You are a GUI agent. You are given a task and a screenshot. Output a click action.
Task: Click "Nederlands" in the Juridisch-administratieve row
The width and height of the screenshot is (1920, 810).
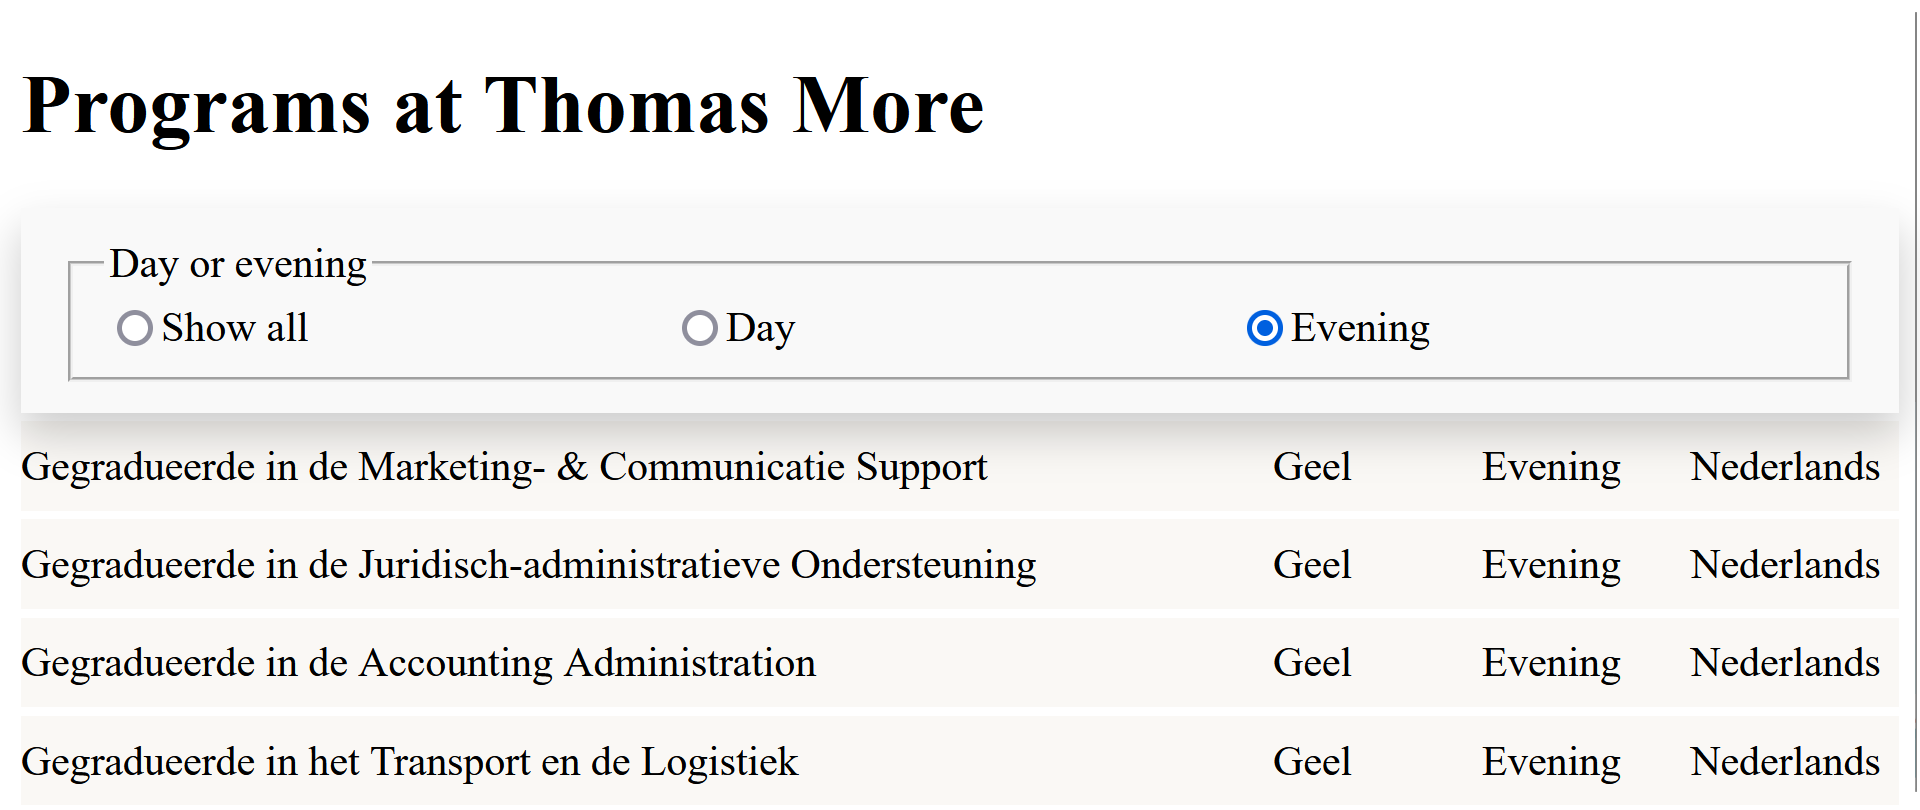[x=1784, y=565]
